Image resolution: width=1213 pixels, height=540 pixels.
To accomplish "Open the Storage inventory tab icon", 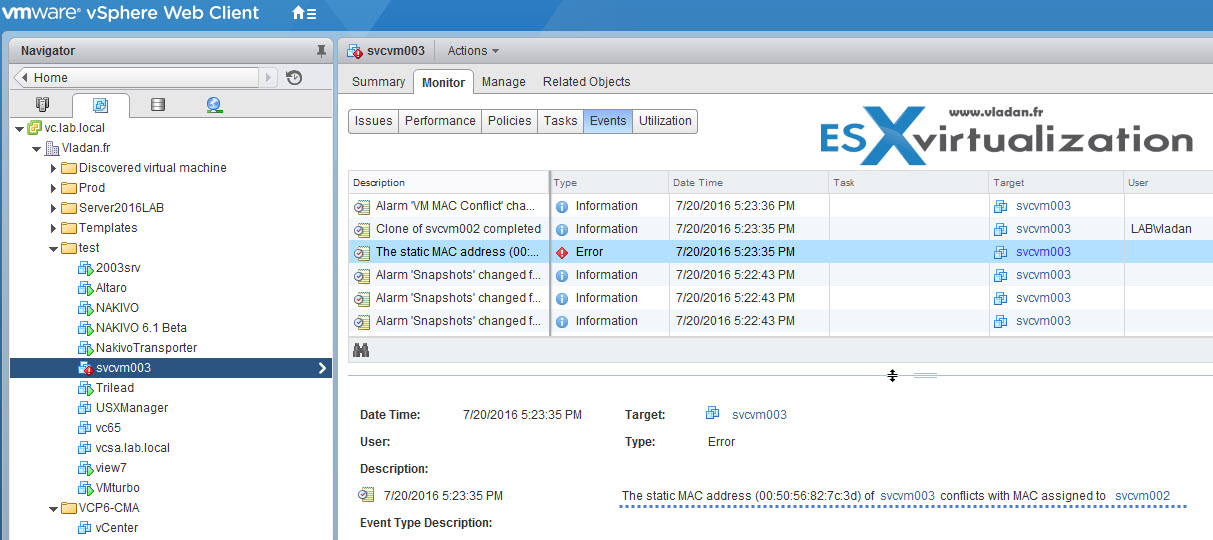I will 157,105.
